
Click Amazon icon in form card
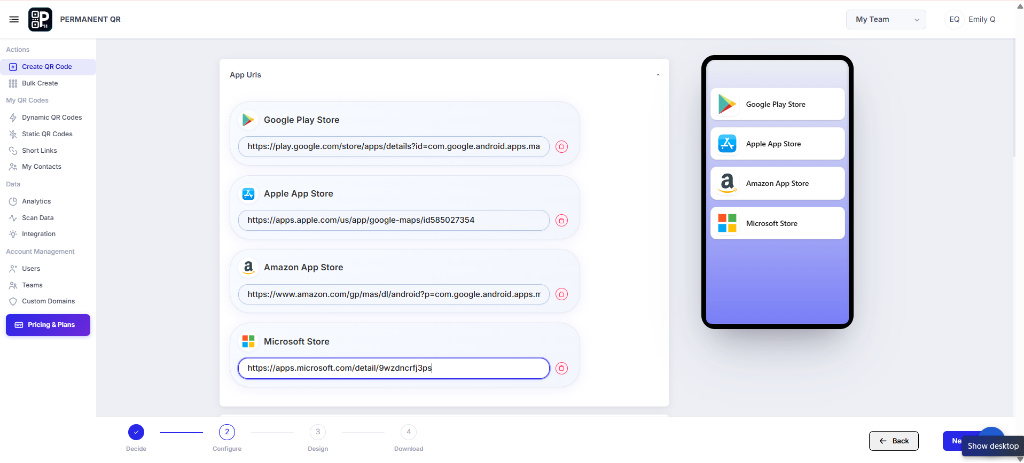click(248, 267)
